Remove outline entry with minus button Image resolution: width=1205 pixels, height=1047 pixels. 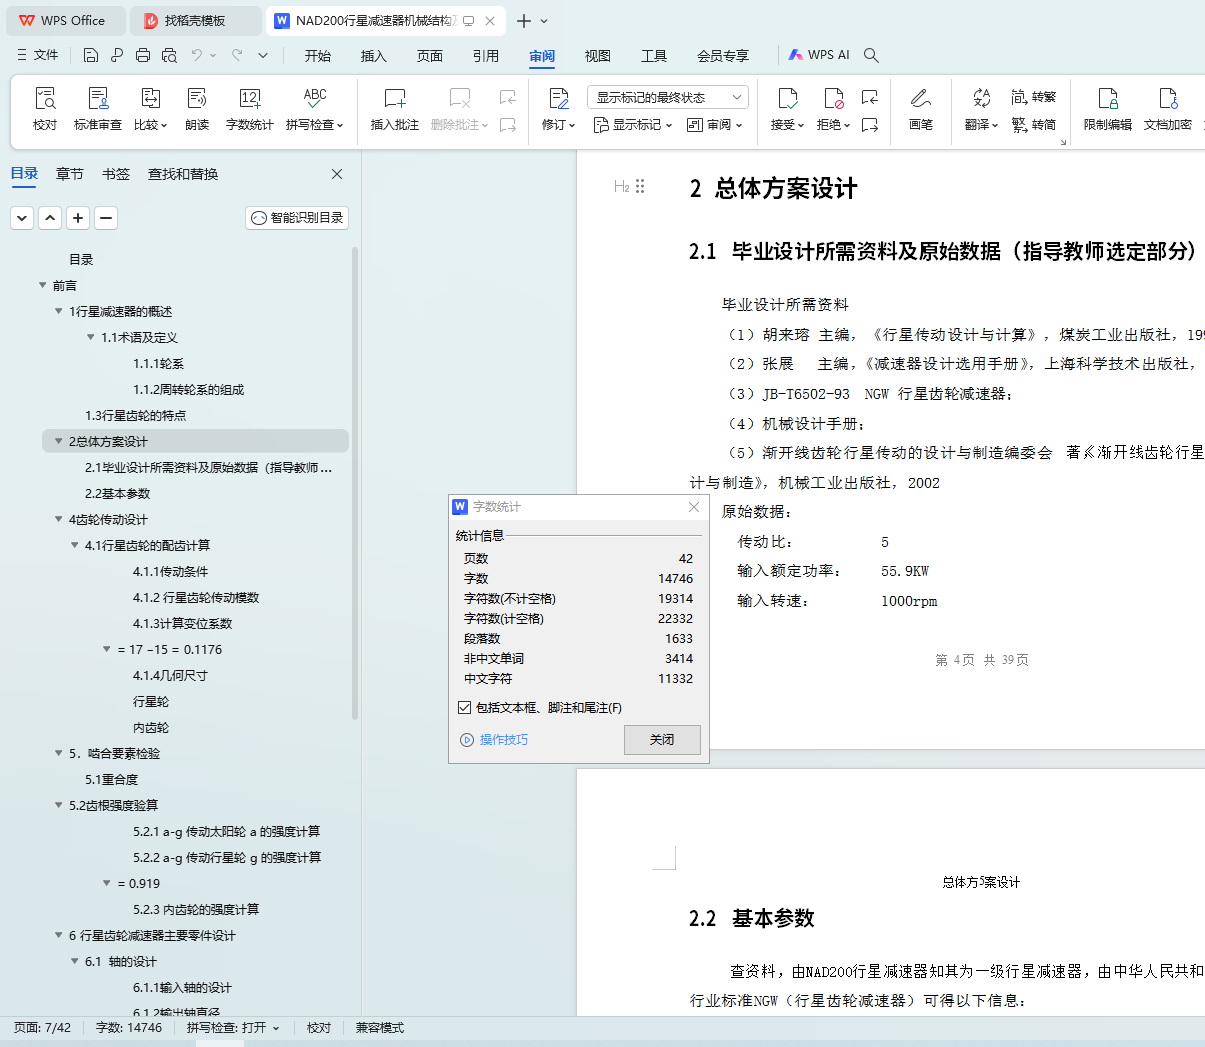(x=106, y=218)
